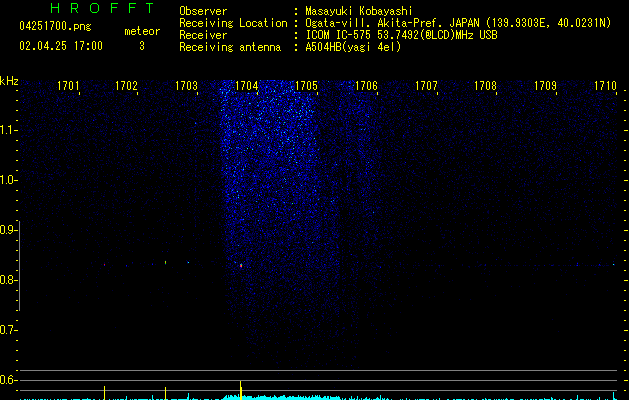The width and height of the screenshot is (629, 400).
Task: Click the meteor count value 3
Action: (x=142, y=46)
